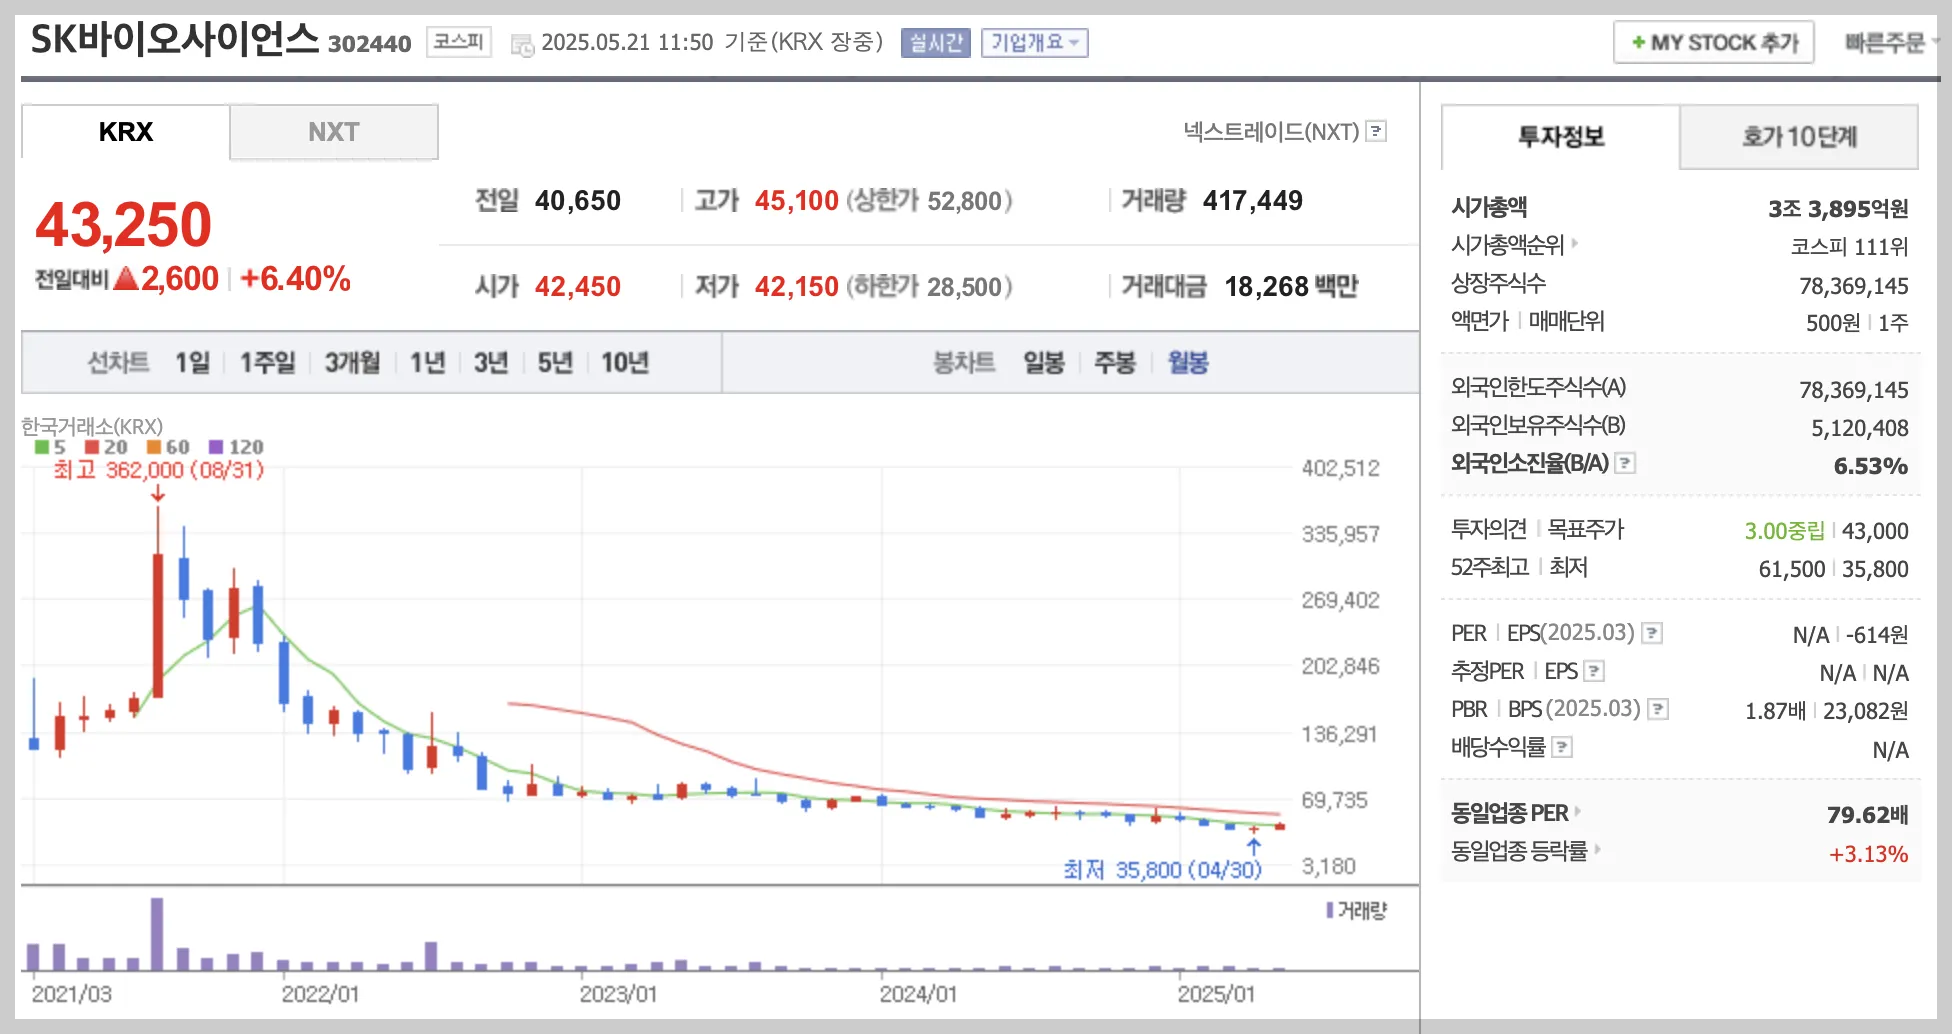Click the 52주최고 value 61,500
The height and width of the screenshot is (1034, 1952).
pos(1792,569)
